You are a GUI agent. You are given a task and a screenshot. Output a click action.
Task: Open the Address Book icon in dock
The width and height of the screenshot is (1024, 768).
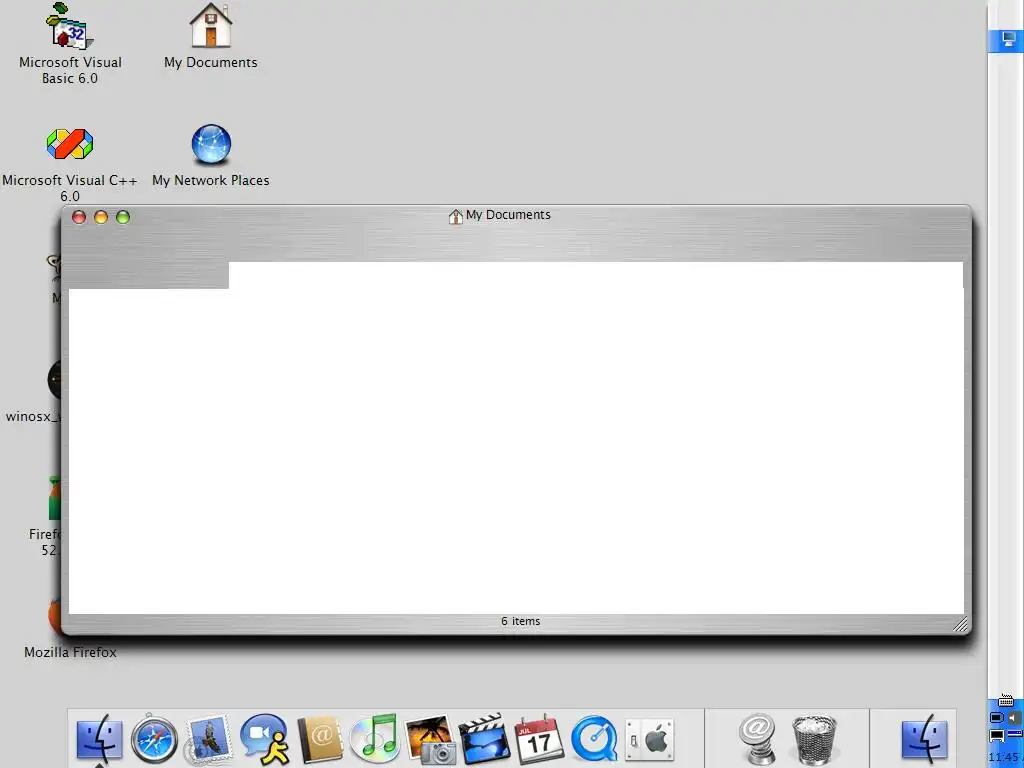[319, 739]
